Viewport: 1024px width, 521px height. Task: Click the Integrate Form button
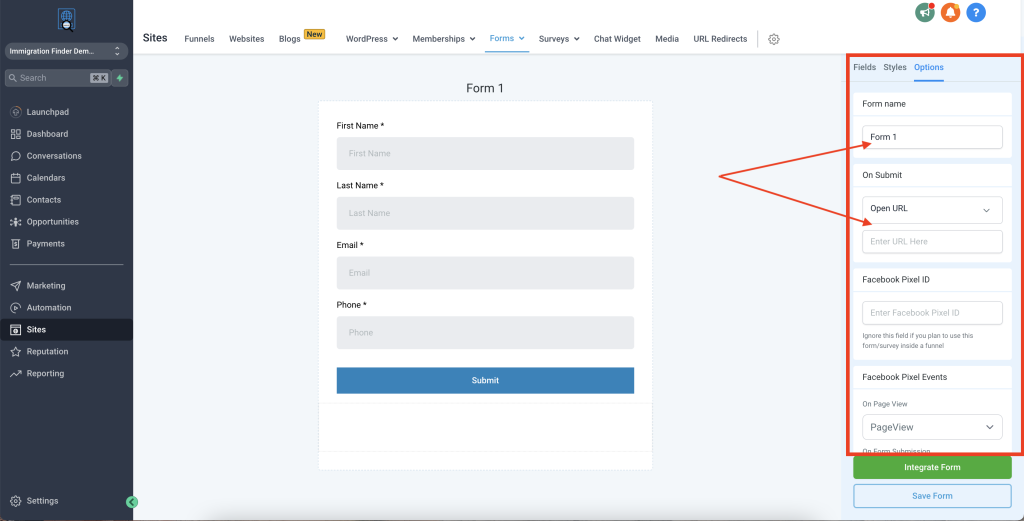tap(932, 468)
